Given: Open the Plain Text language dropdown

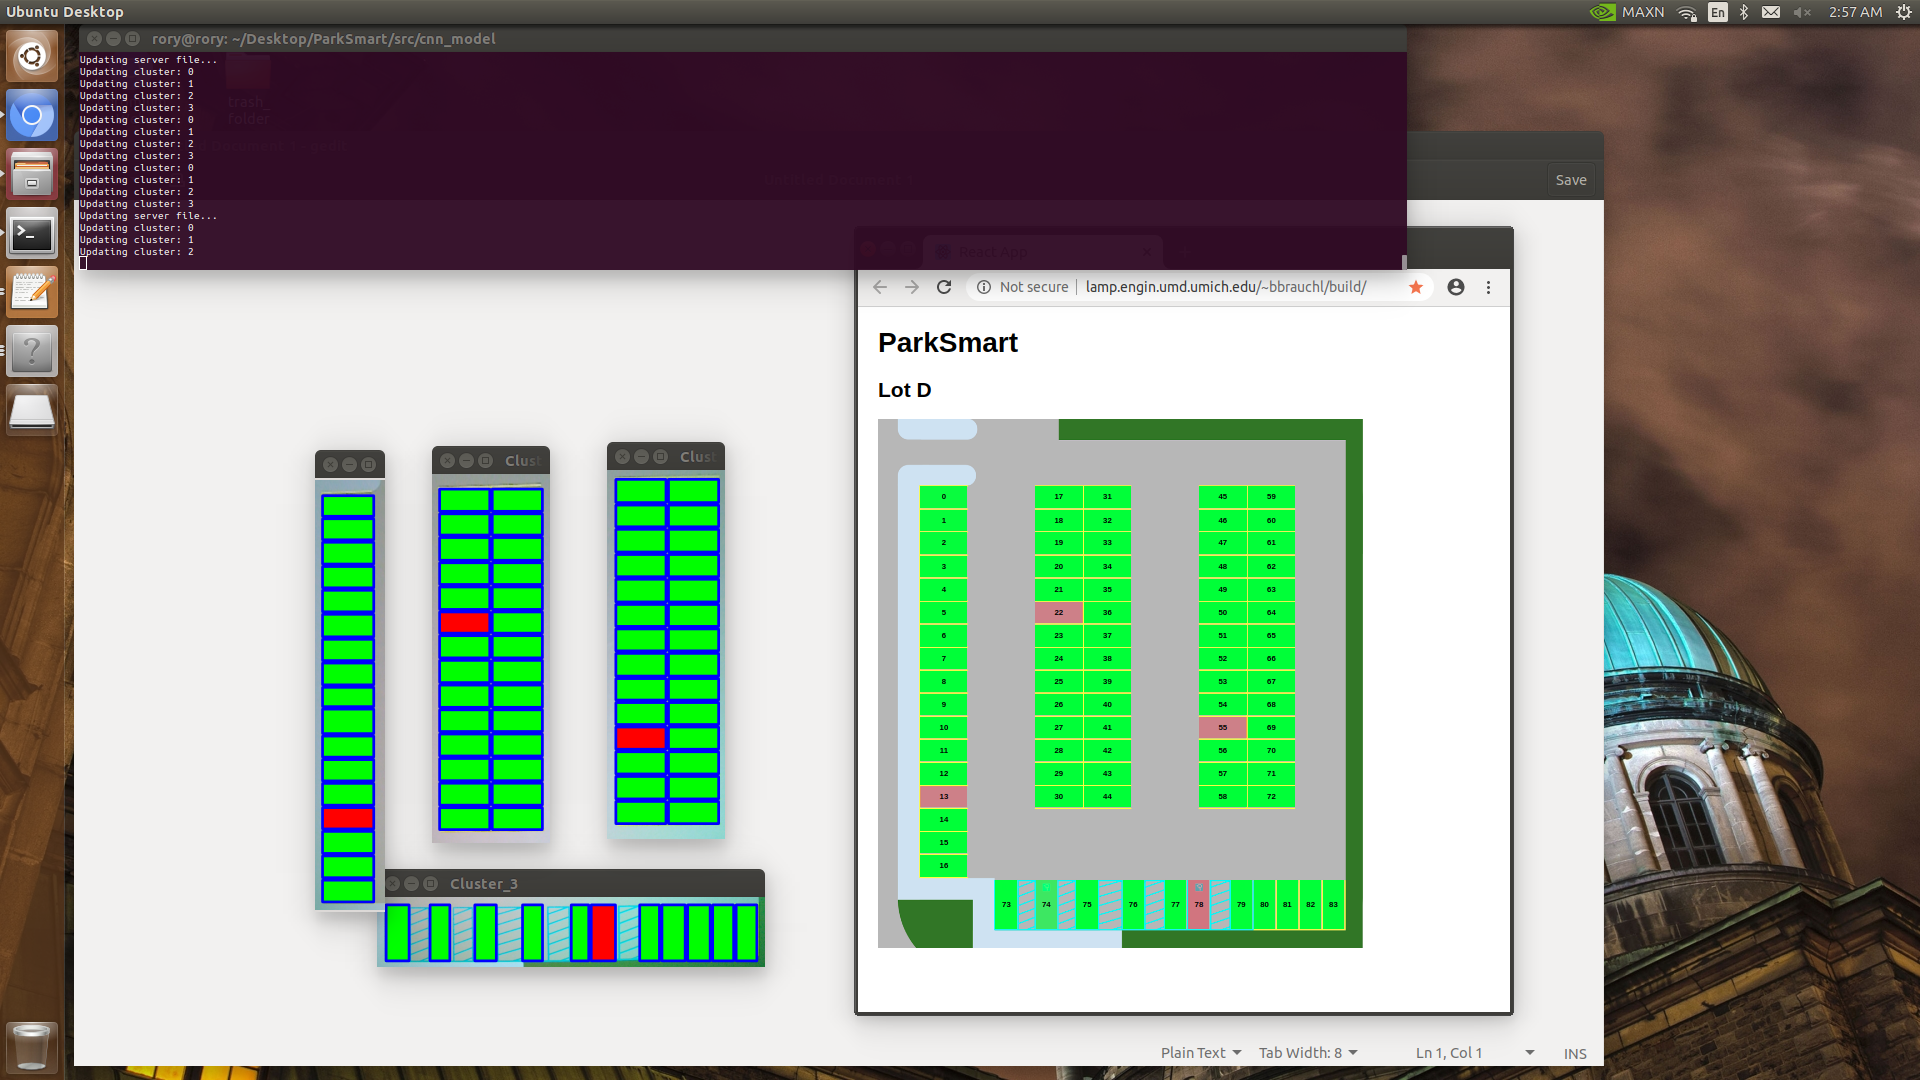Looking at the screenshot, I should click(1201, 1053).
